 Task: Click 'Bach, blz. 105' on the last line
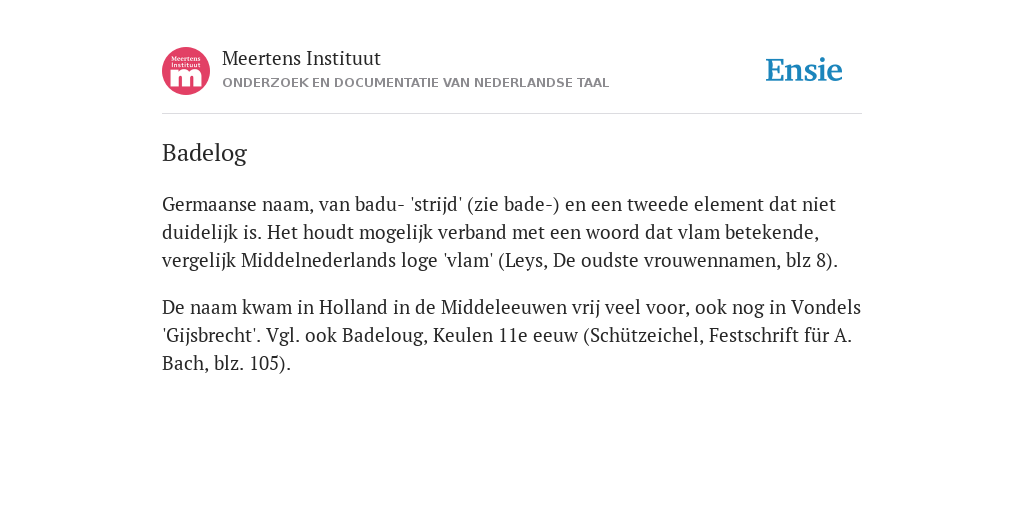tap(221, 363)
